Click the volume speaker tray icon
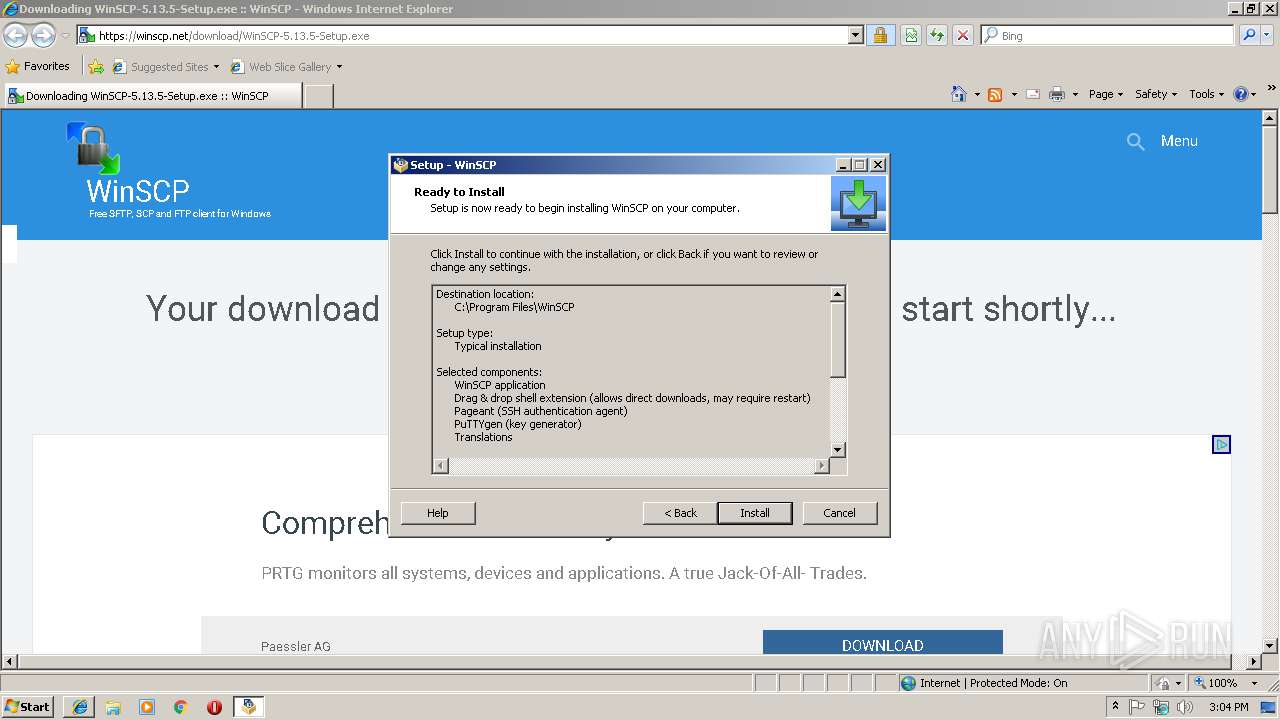Viewport: 1280px width, 720px height. pyautogui.click(x=1185, y=707)
